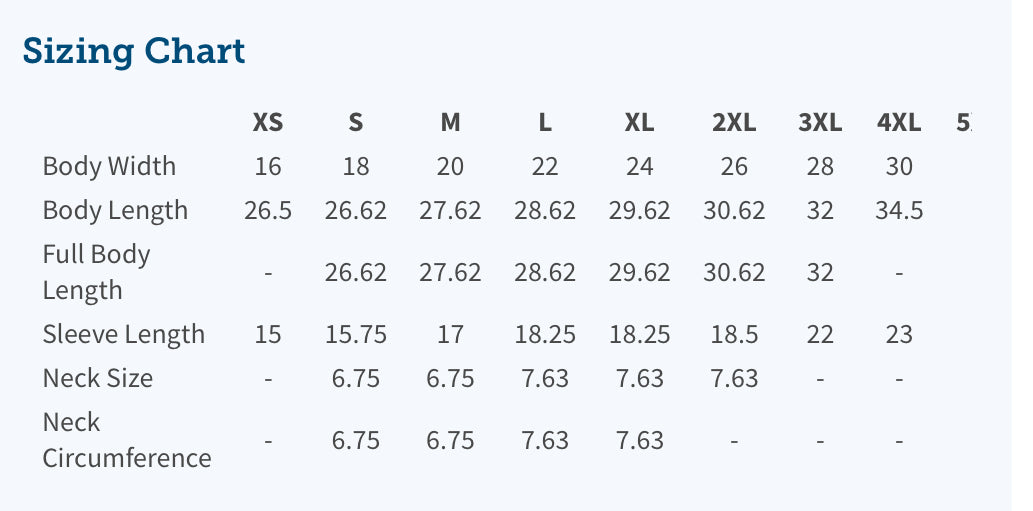1033x511 pixels.
Task: Click the Body Width value 16
Action: pyautogui.click(x=267, y=167)
